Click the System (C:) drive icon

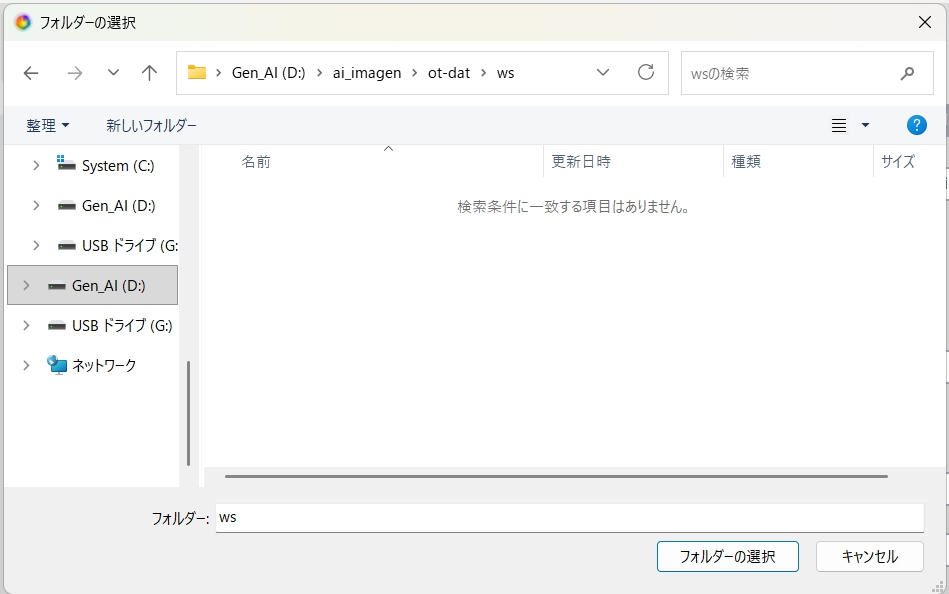coord(66,163)
